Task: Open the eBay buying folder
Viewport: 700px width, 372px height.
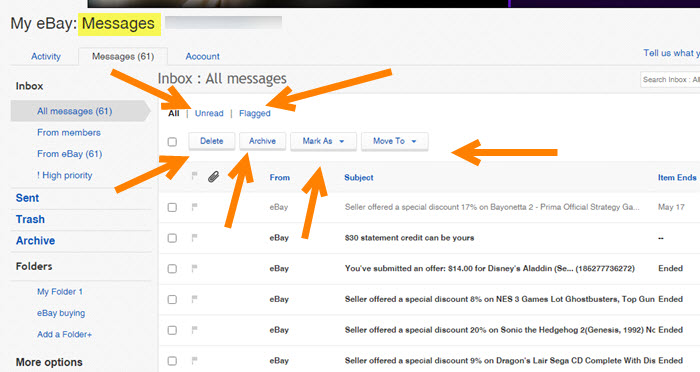Action: tap(61, 313)
